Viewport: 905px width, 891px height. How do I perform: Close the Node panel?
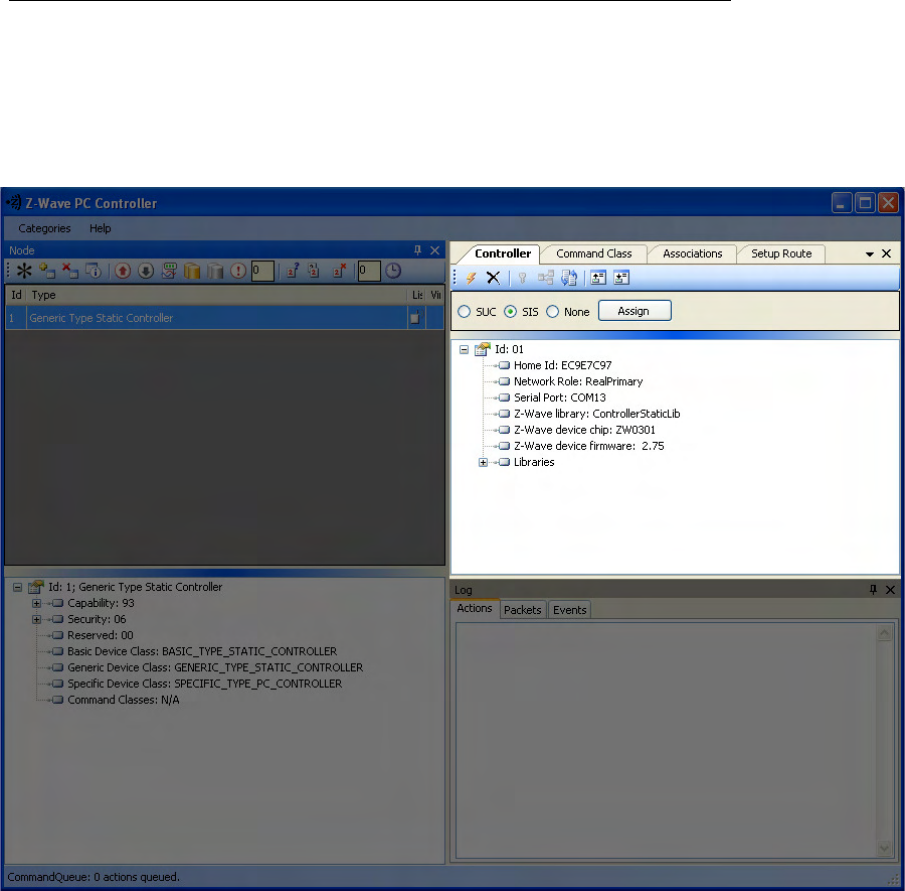(x=435, y=250)
